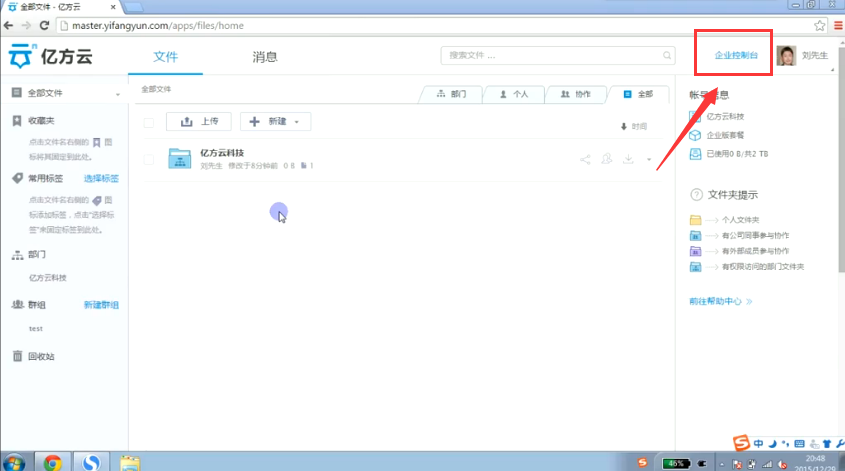Screen dimensions: 845x471
Task: Click the browser back arrow
Action: [9, 25]
